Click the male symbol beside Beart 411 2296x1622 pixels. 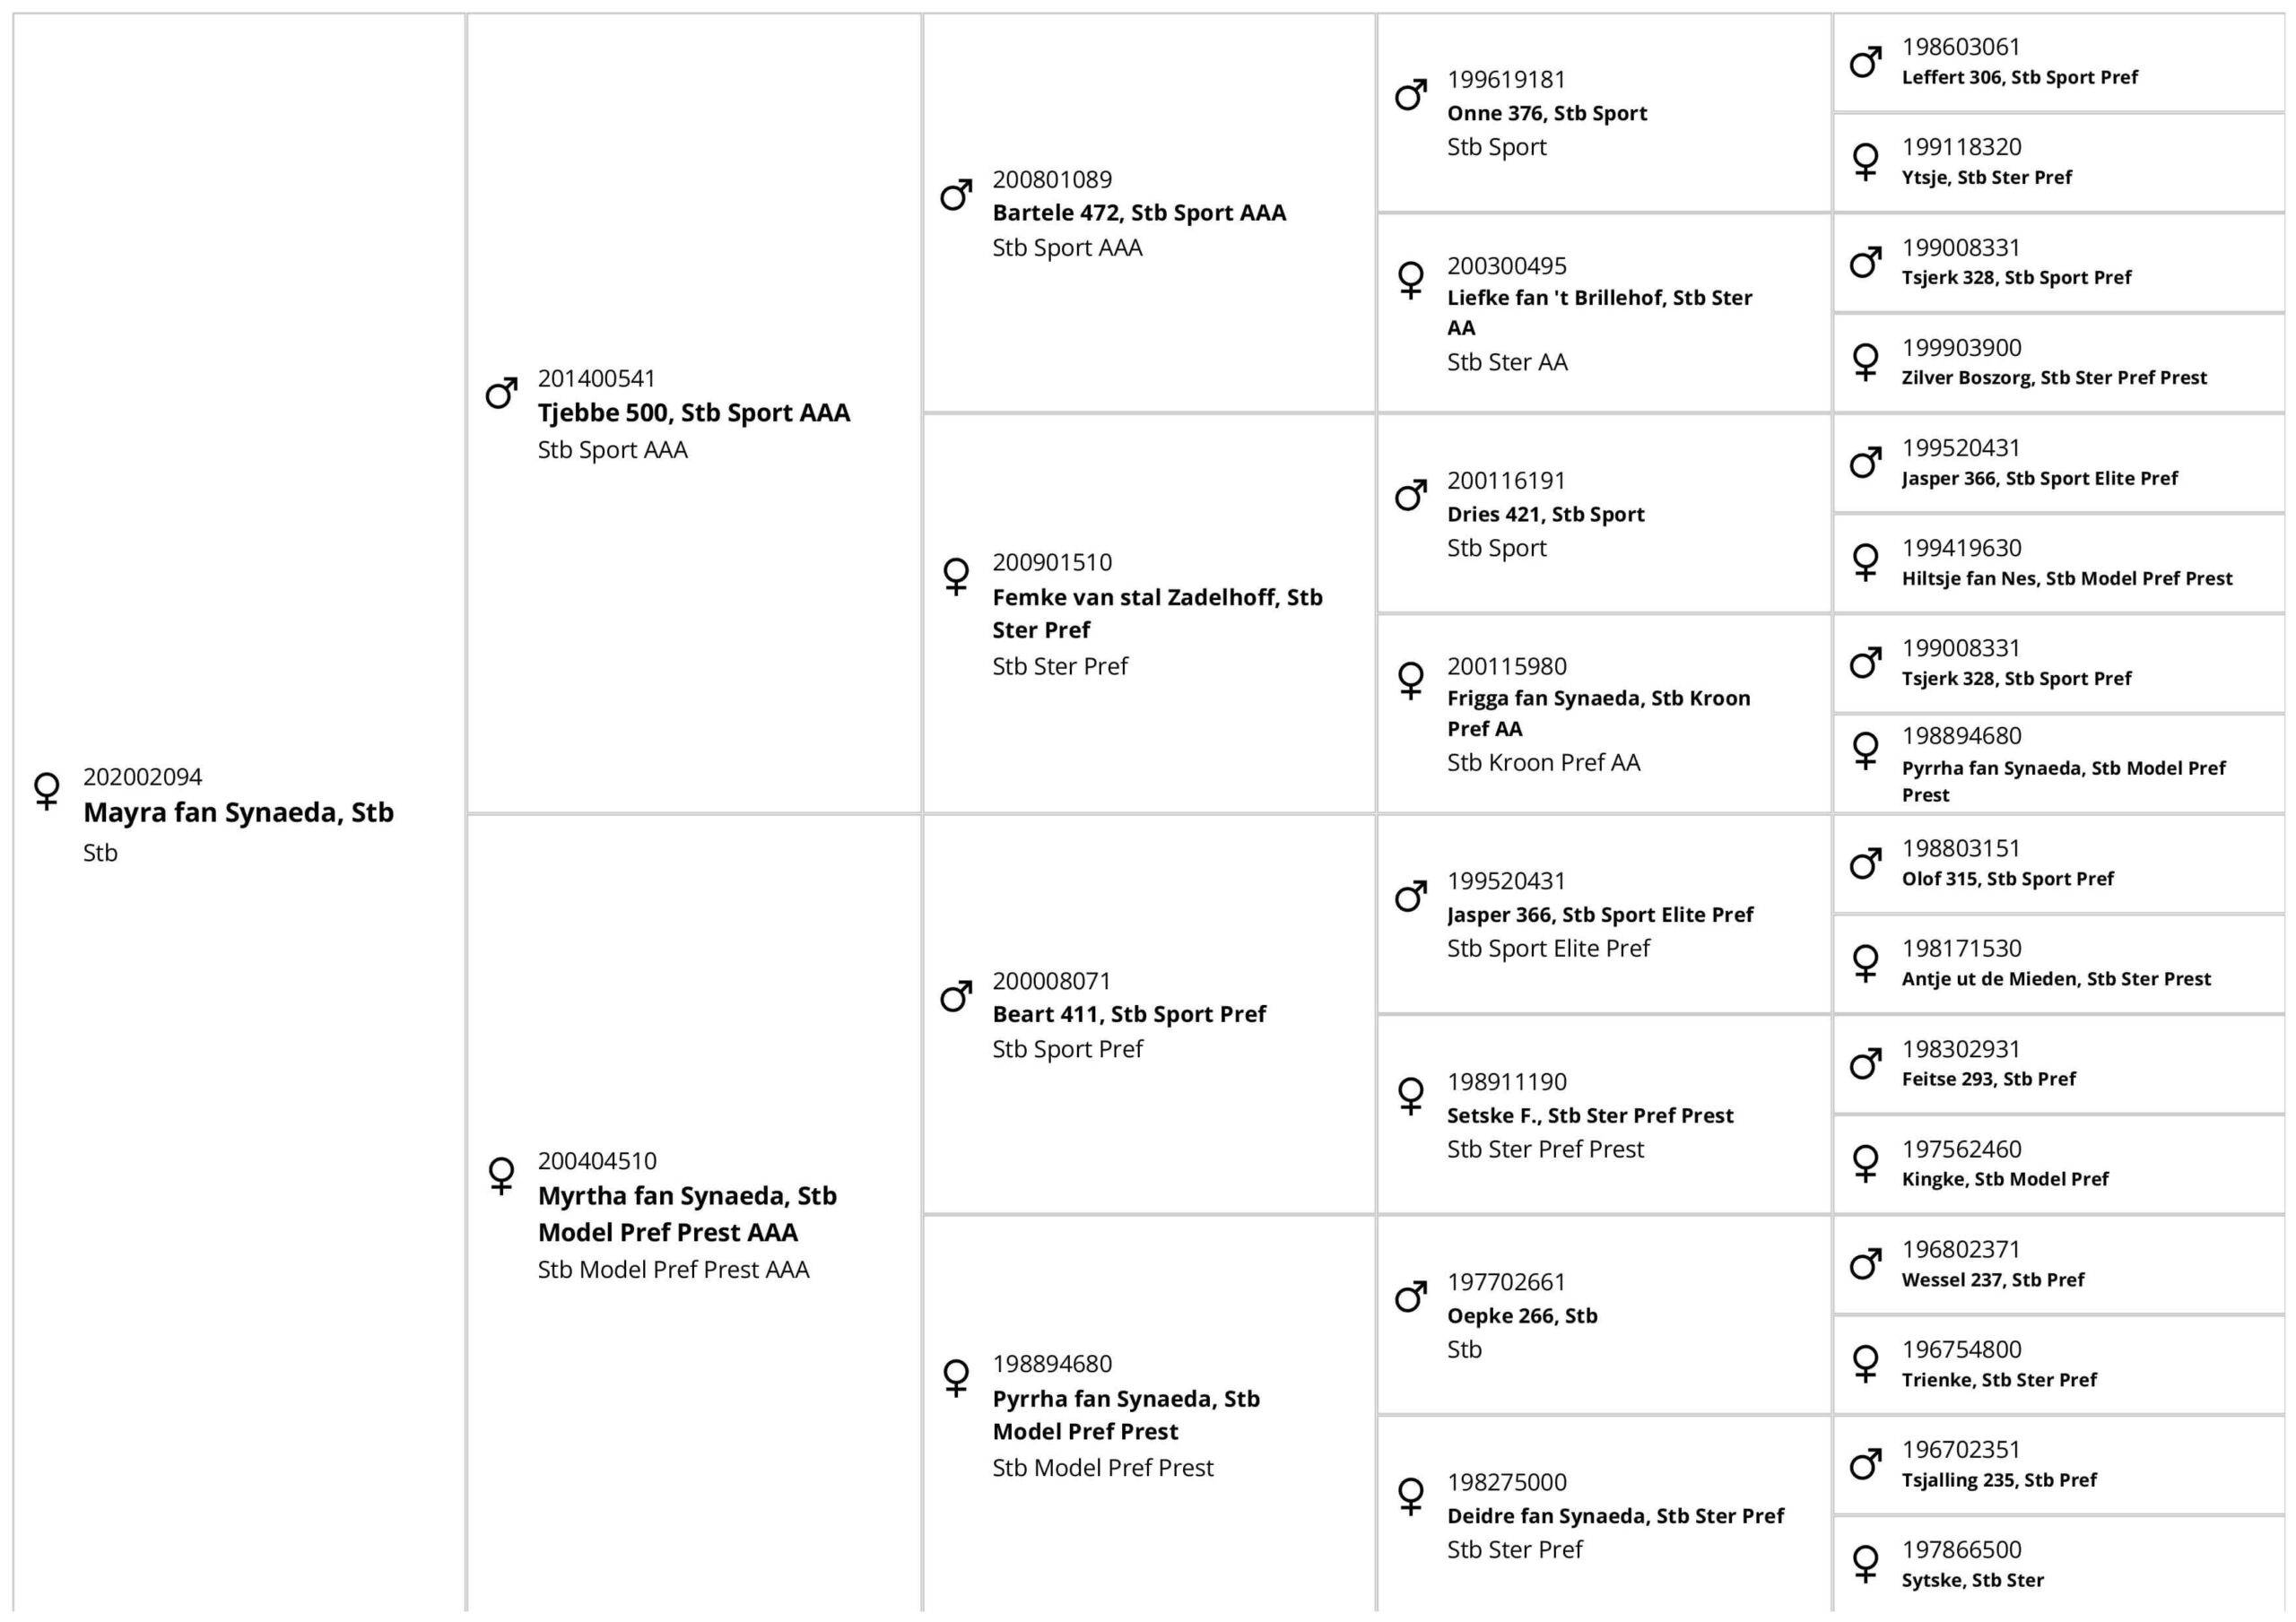tap(956, 996)
